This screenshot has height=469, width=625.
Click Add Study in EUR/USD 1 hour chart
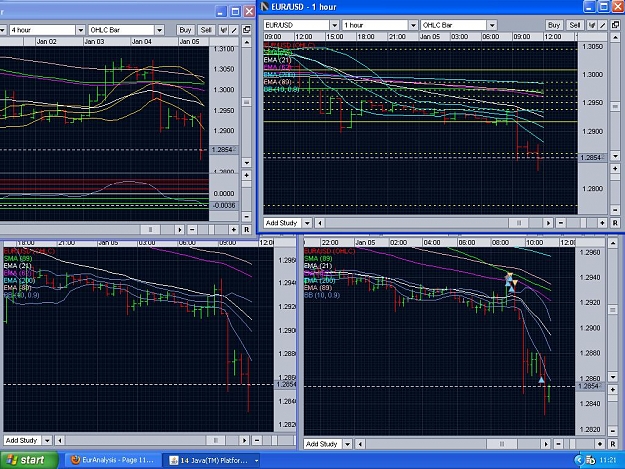point(282,223)
